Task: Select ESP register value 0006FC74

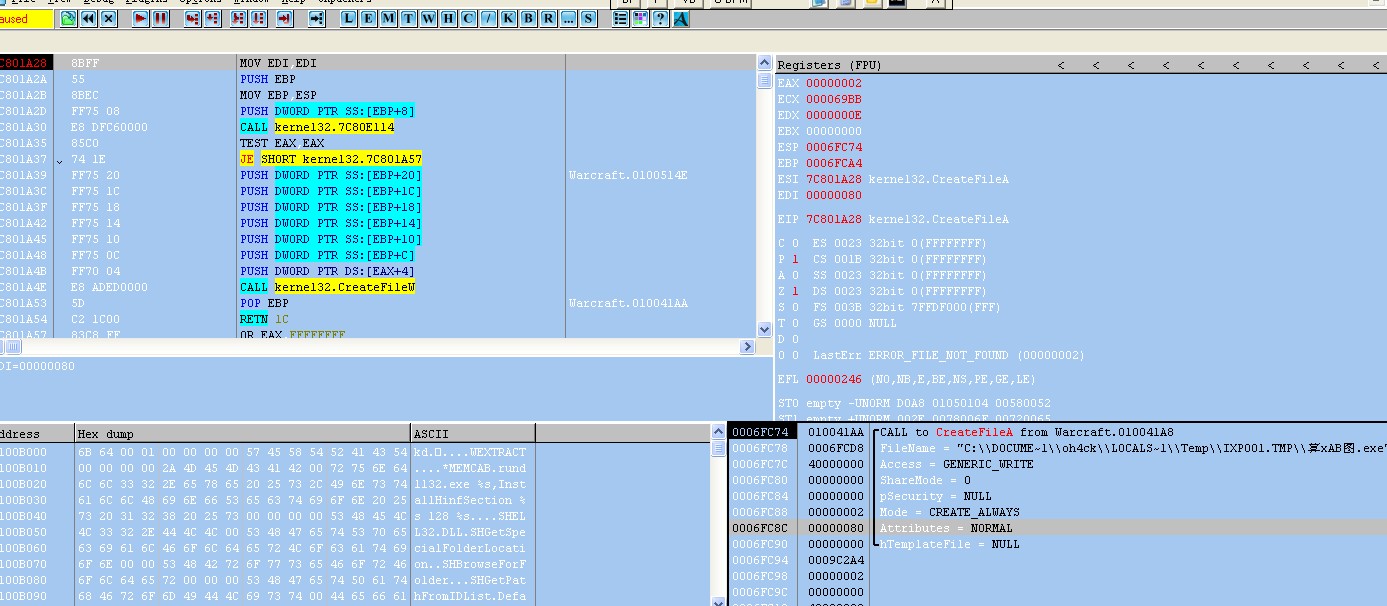Action: [x=834, y=147]
